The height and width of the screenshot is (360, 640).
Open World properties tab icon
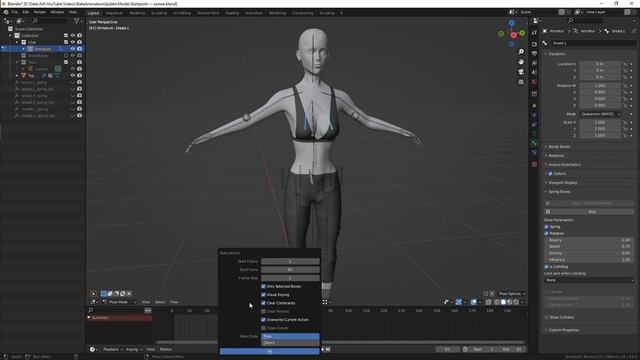coord(534,82)
